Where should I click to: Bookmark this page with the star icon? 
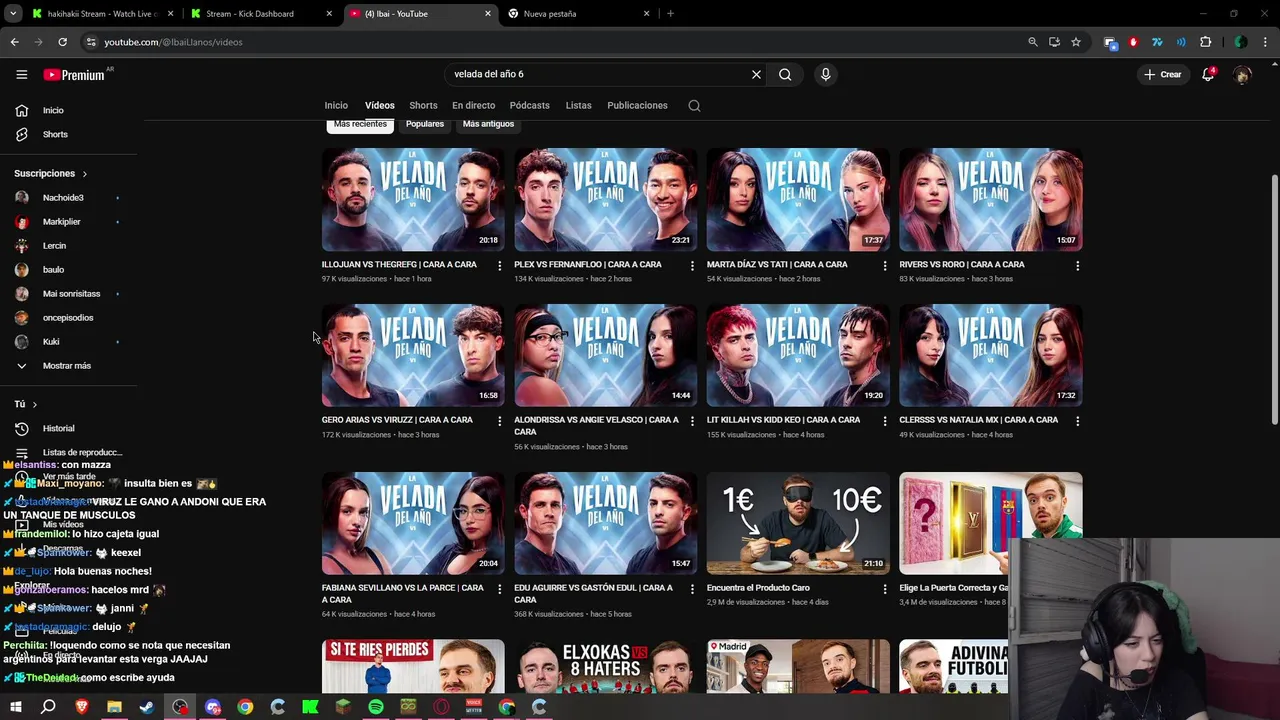pos(1076,42)
